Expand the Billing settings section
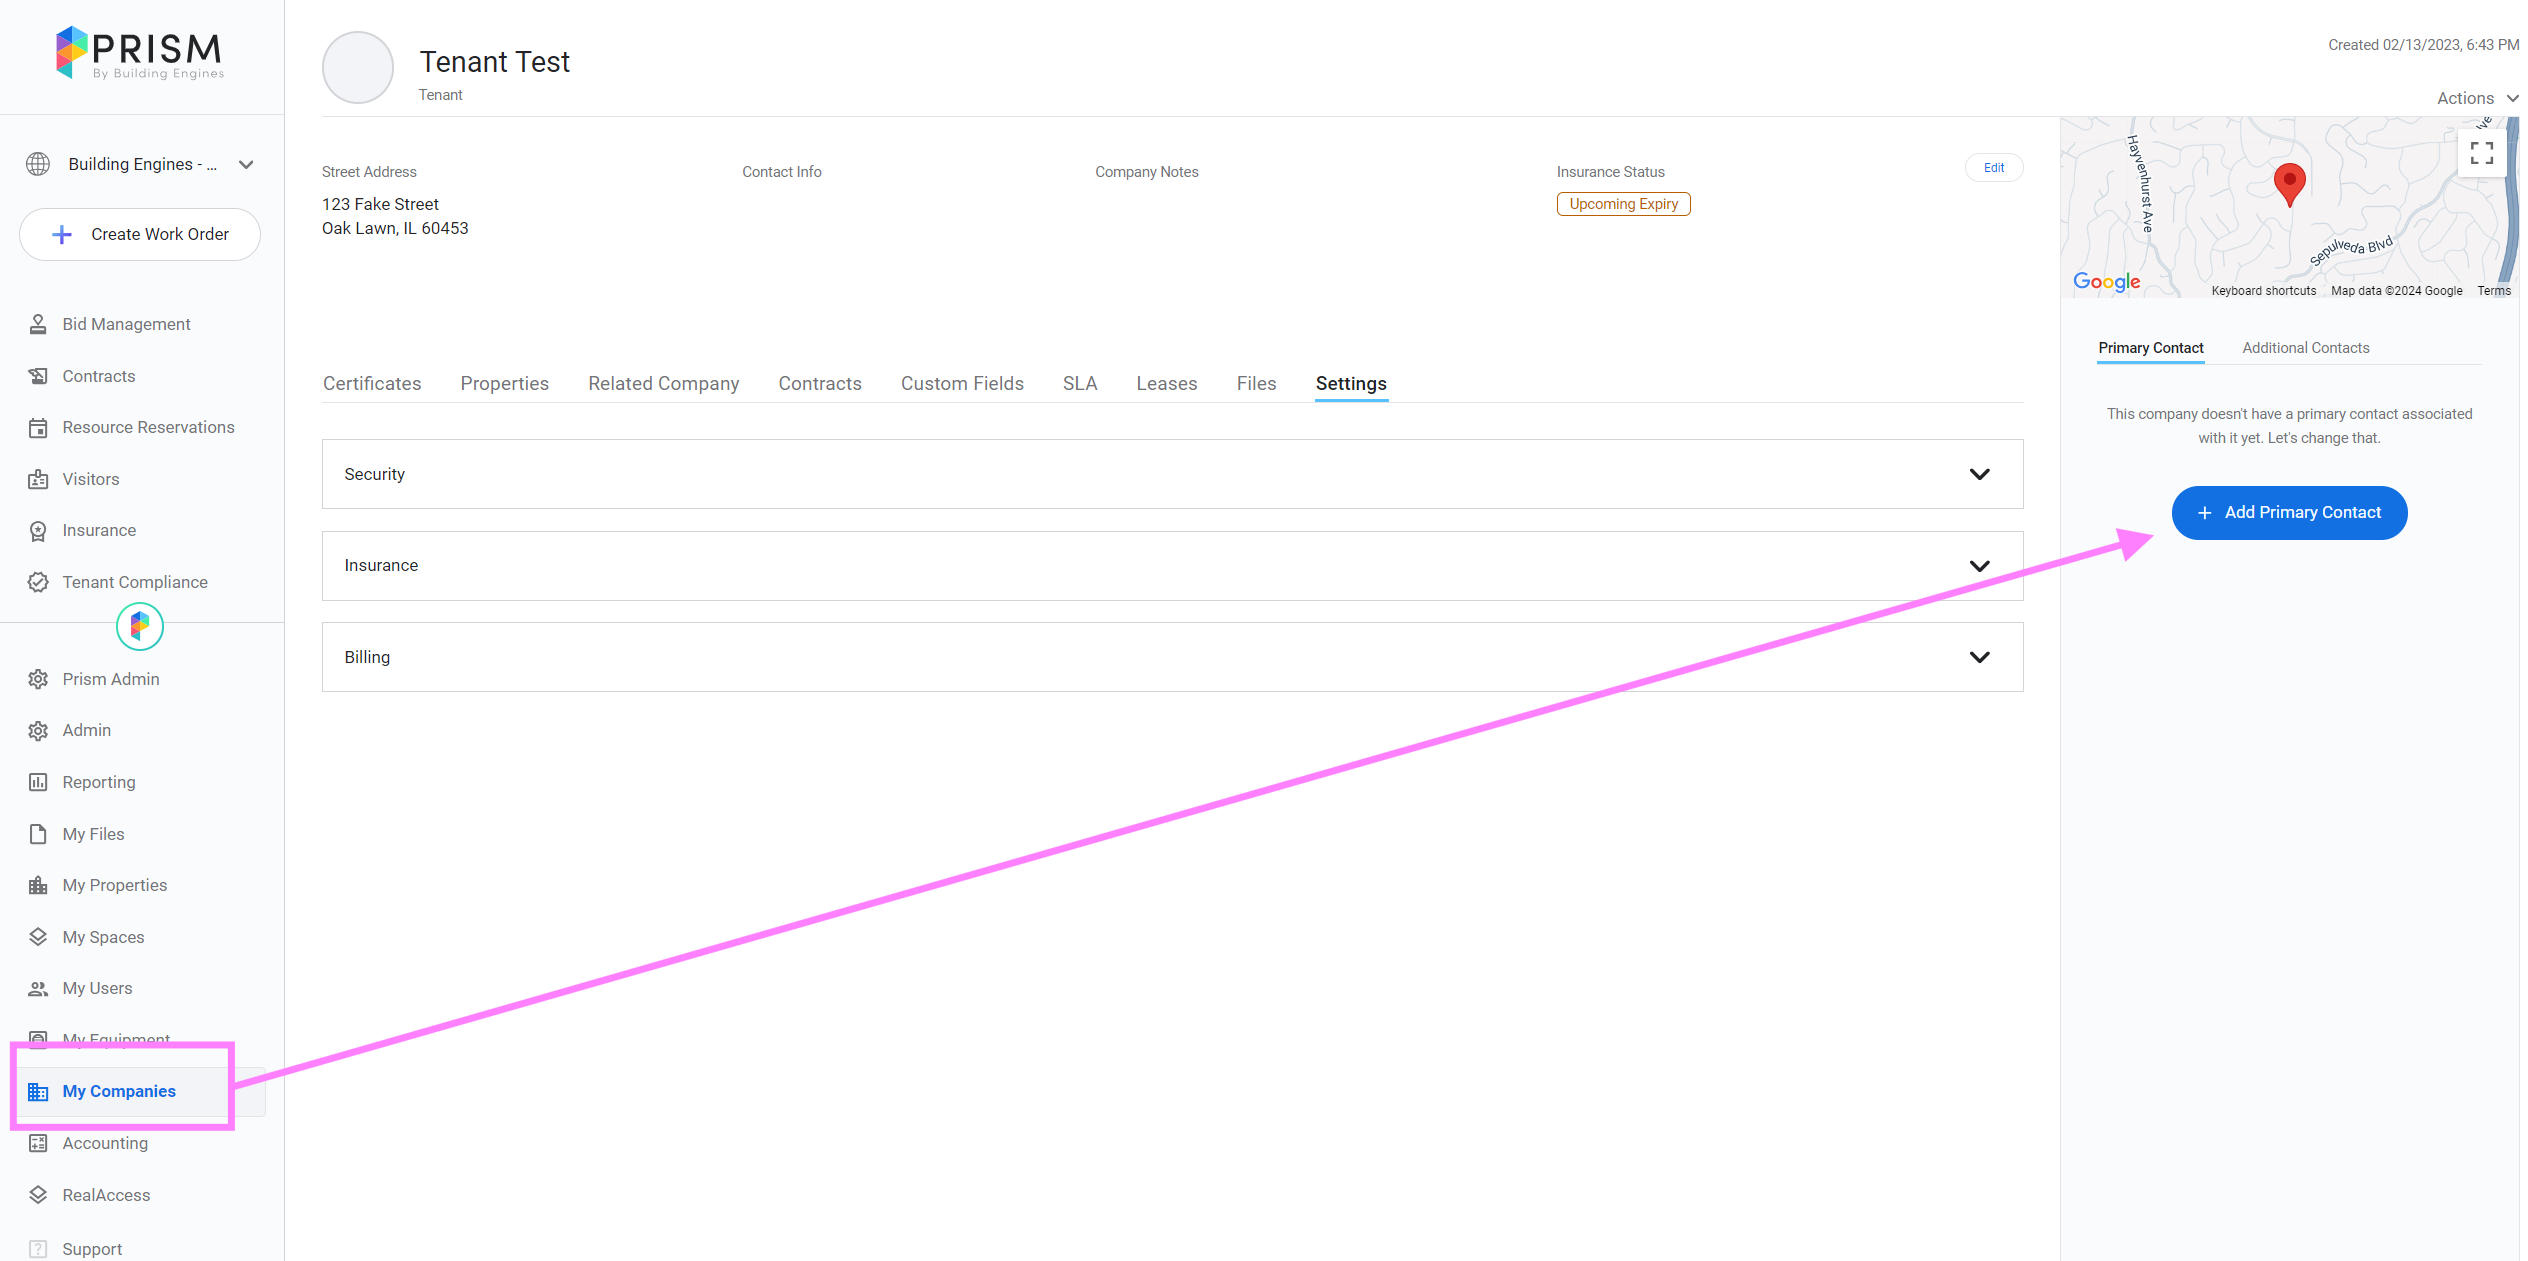This screenshot has height=1261, width=2528. coord(1979,657)
